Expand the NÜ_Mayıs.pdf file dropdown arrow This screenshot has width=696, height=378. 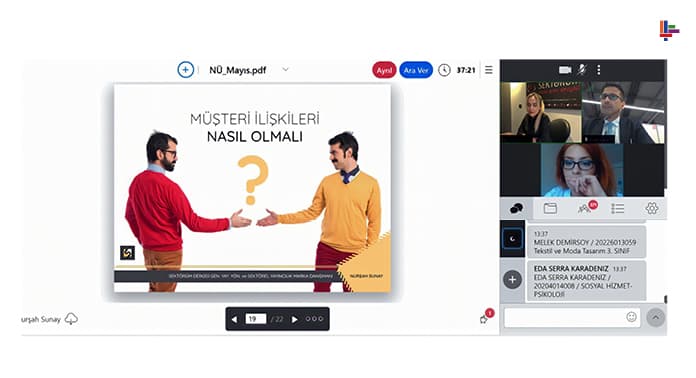coord(285,69)
